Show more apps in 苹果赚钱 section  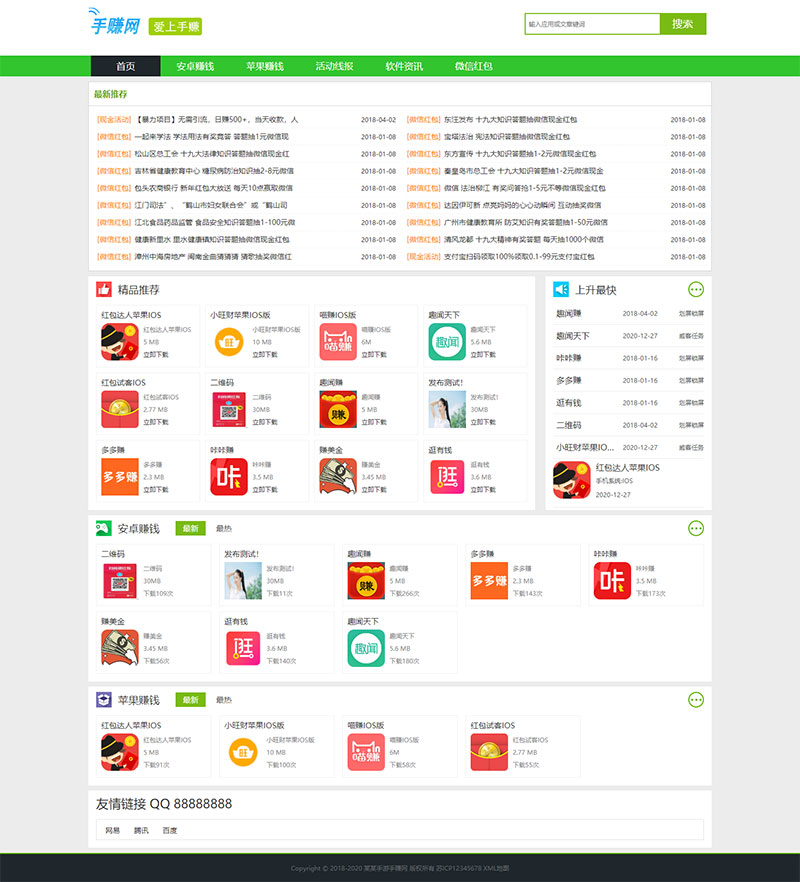click(x=696, y=700)
